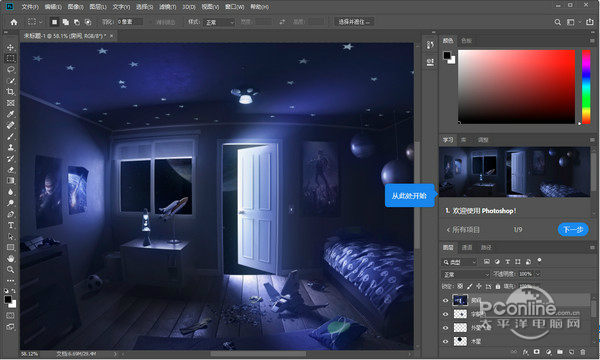Open the Learn panel flyout menu
Viewport: 600px width, 360px height.
[592, 140]
